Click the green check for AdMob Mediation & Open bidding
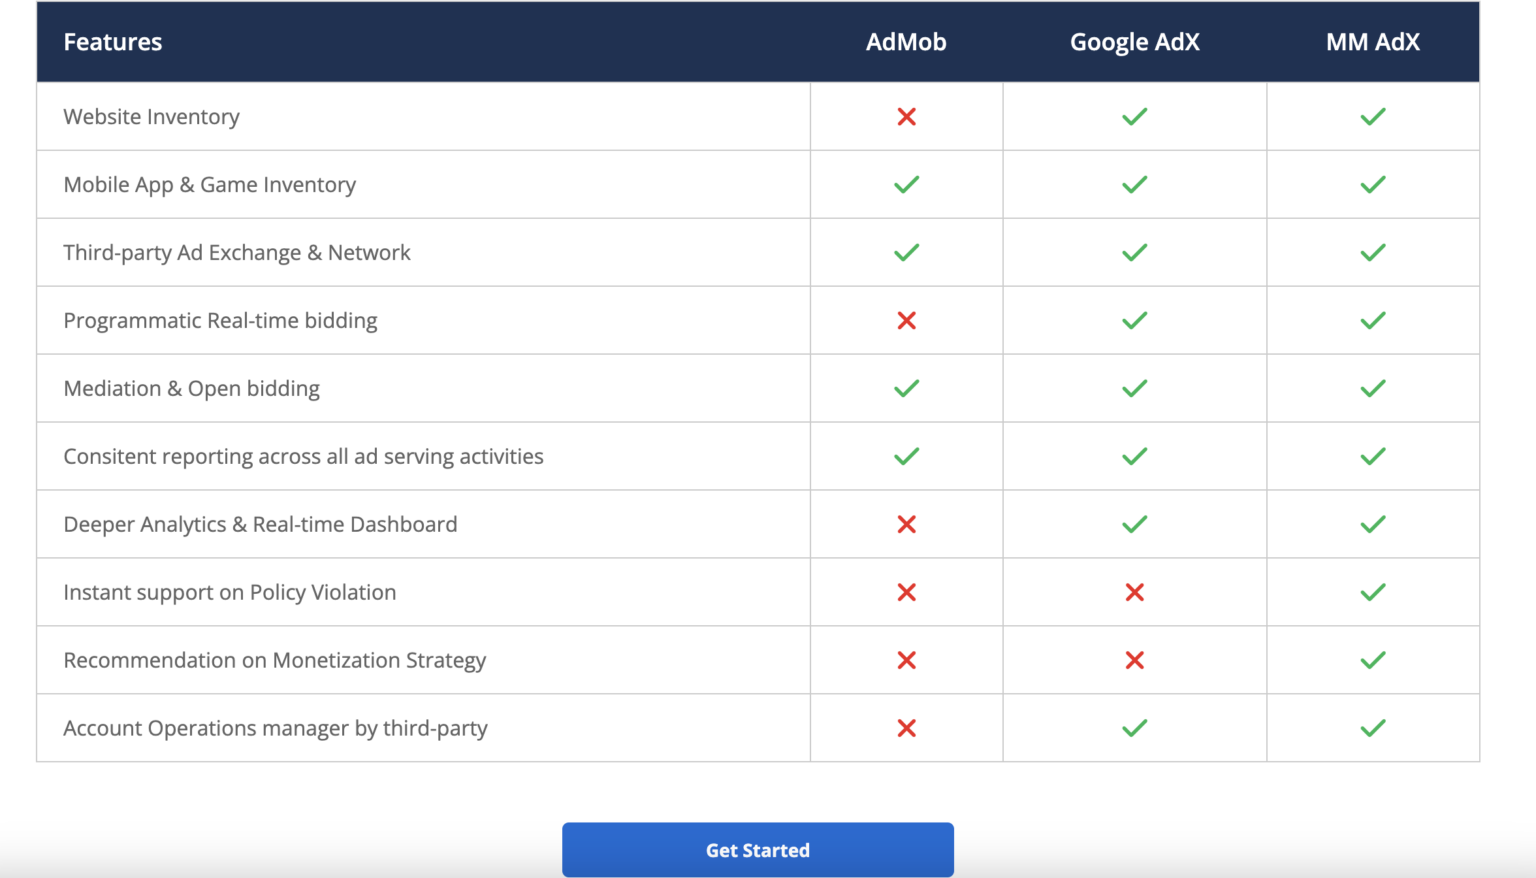Image resolution: width=1536 pixels, height=878 pixels. tap(906, 388)
